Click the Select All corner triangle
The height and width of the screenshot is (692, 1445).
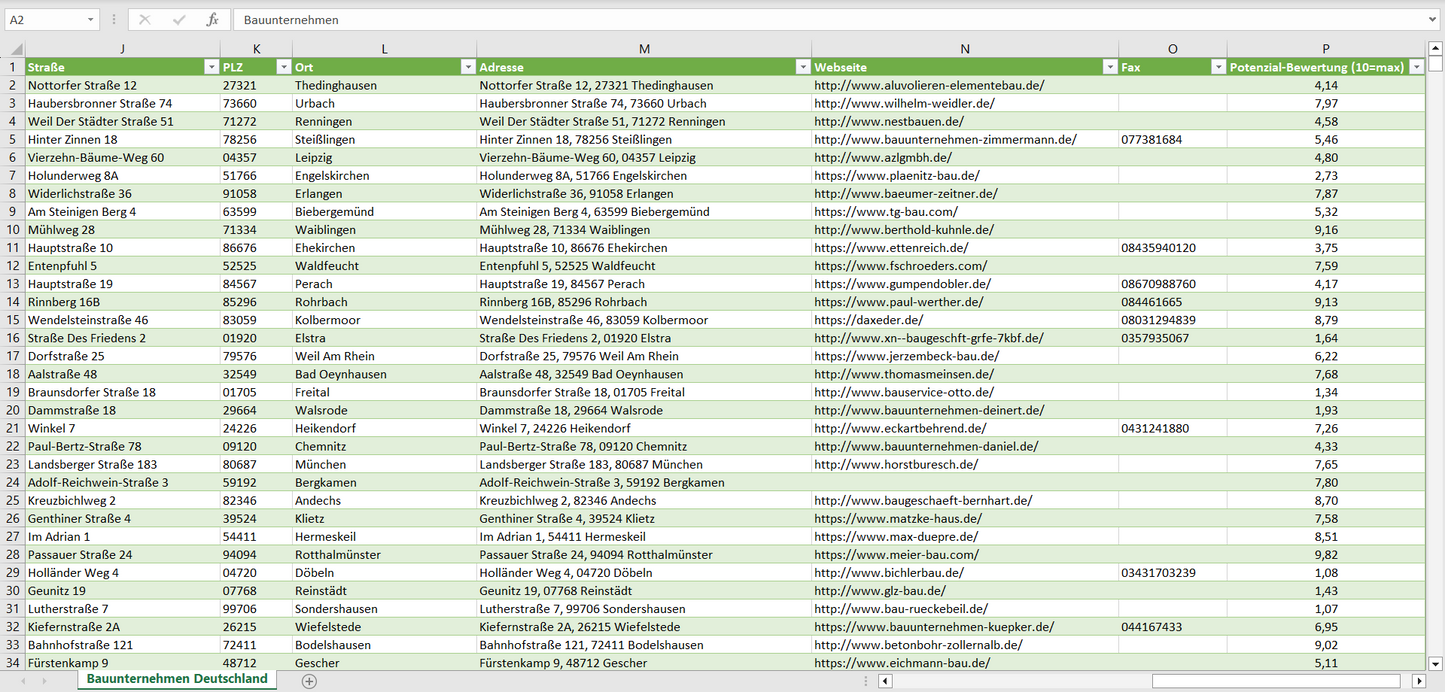coord(15,49)
